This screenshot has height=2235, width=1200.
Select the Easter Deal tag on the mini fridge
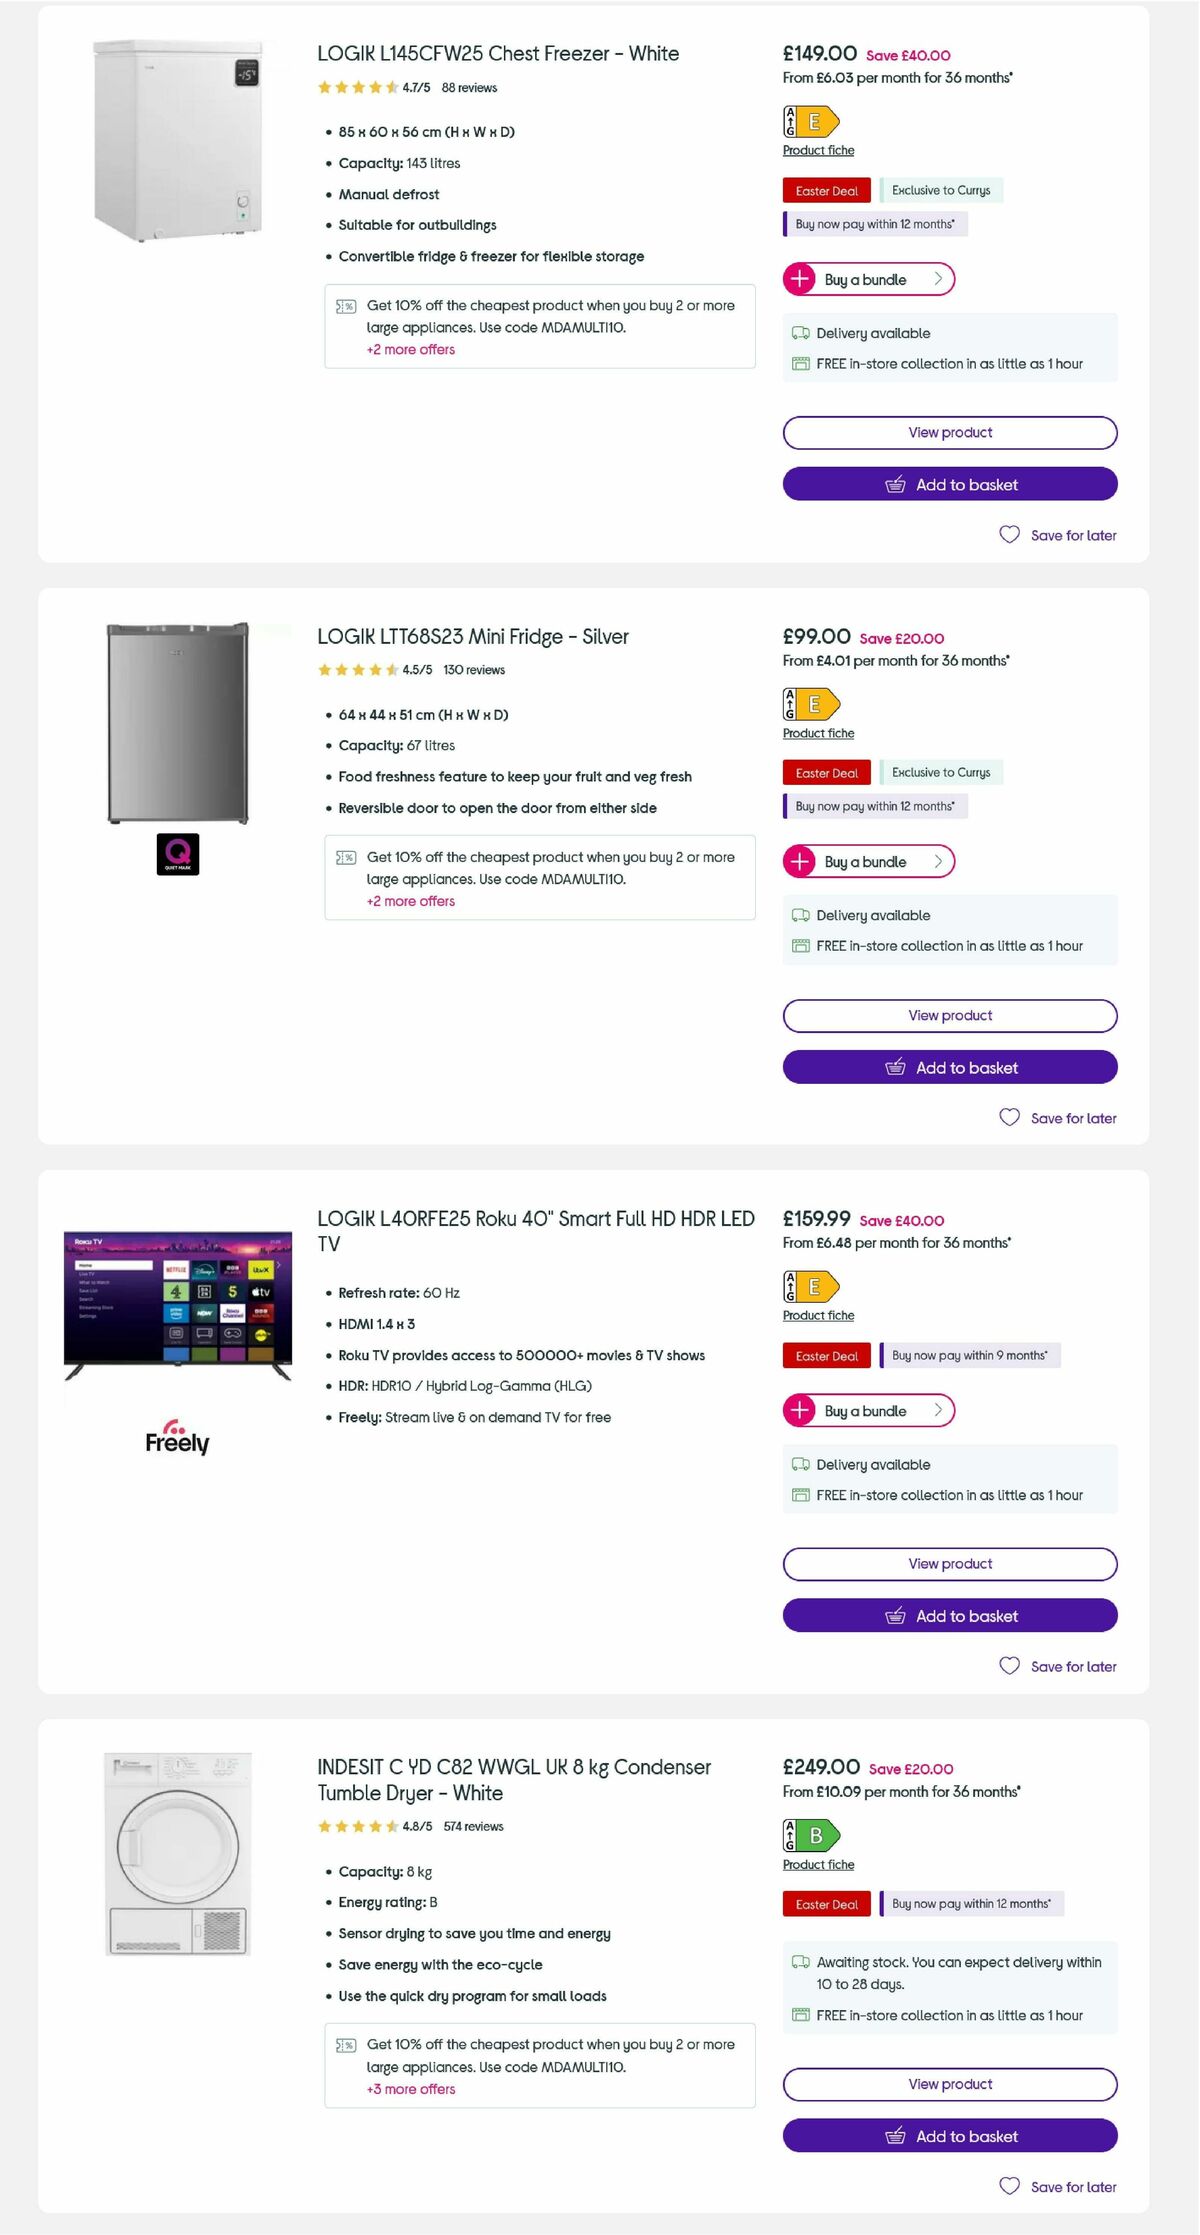826,772
